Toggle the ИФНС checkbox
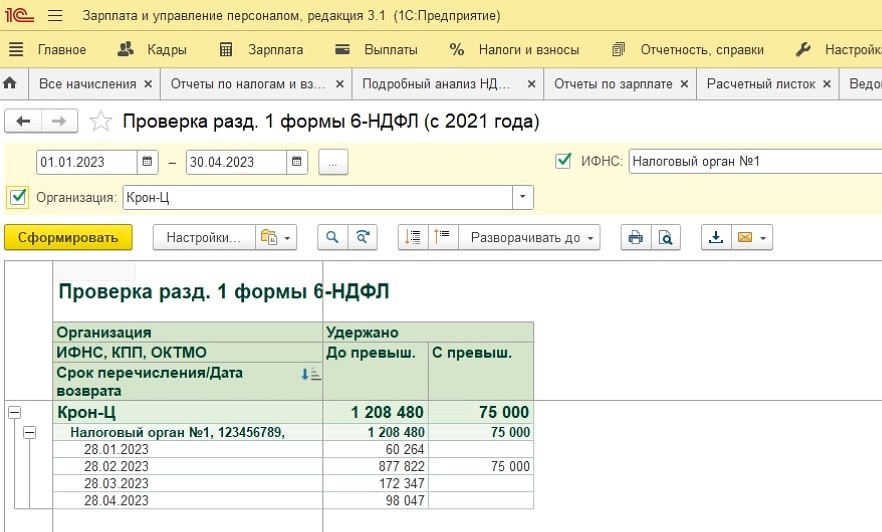This screenshot has height=532, width=882. [563, 161]
